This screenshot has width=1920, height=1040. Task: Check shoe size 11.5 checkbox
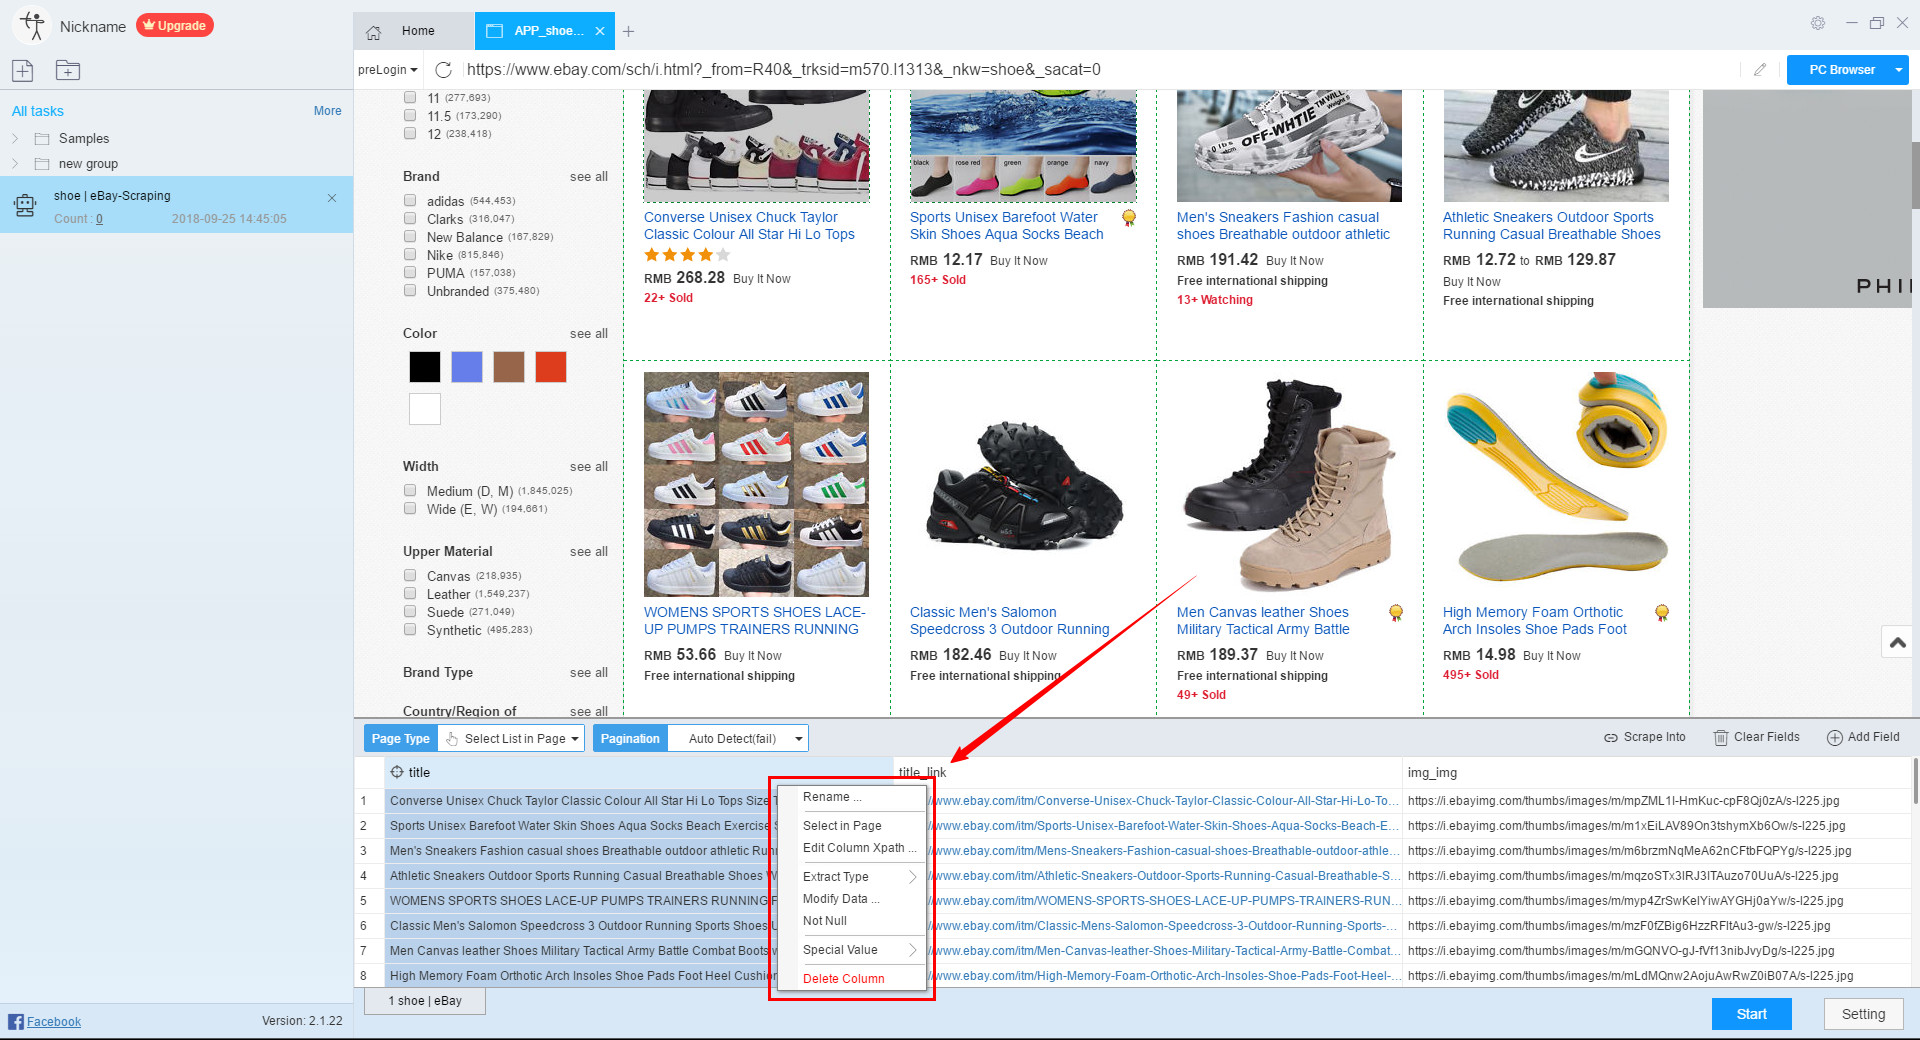click(410, 115)
